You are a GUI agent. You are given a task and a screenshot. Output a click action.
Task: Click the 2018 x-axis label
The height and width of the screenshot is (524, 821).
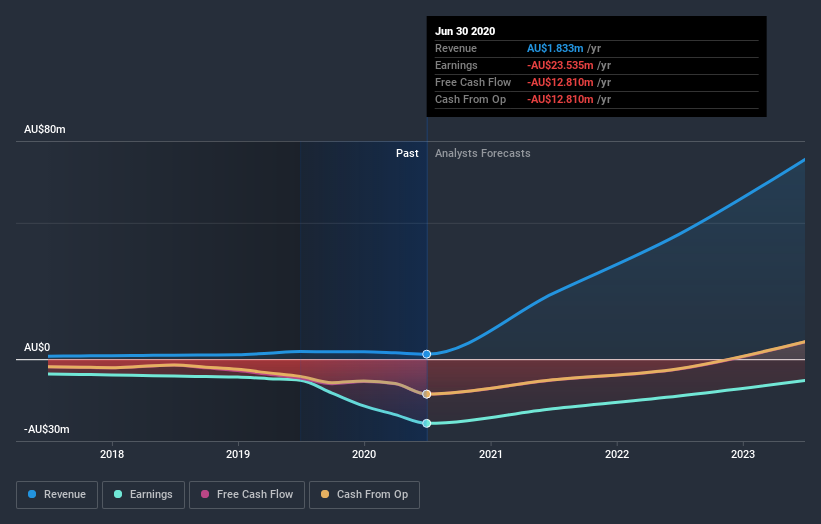pos(112,454)
